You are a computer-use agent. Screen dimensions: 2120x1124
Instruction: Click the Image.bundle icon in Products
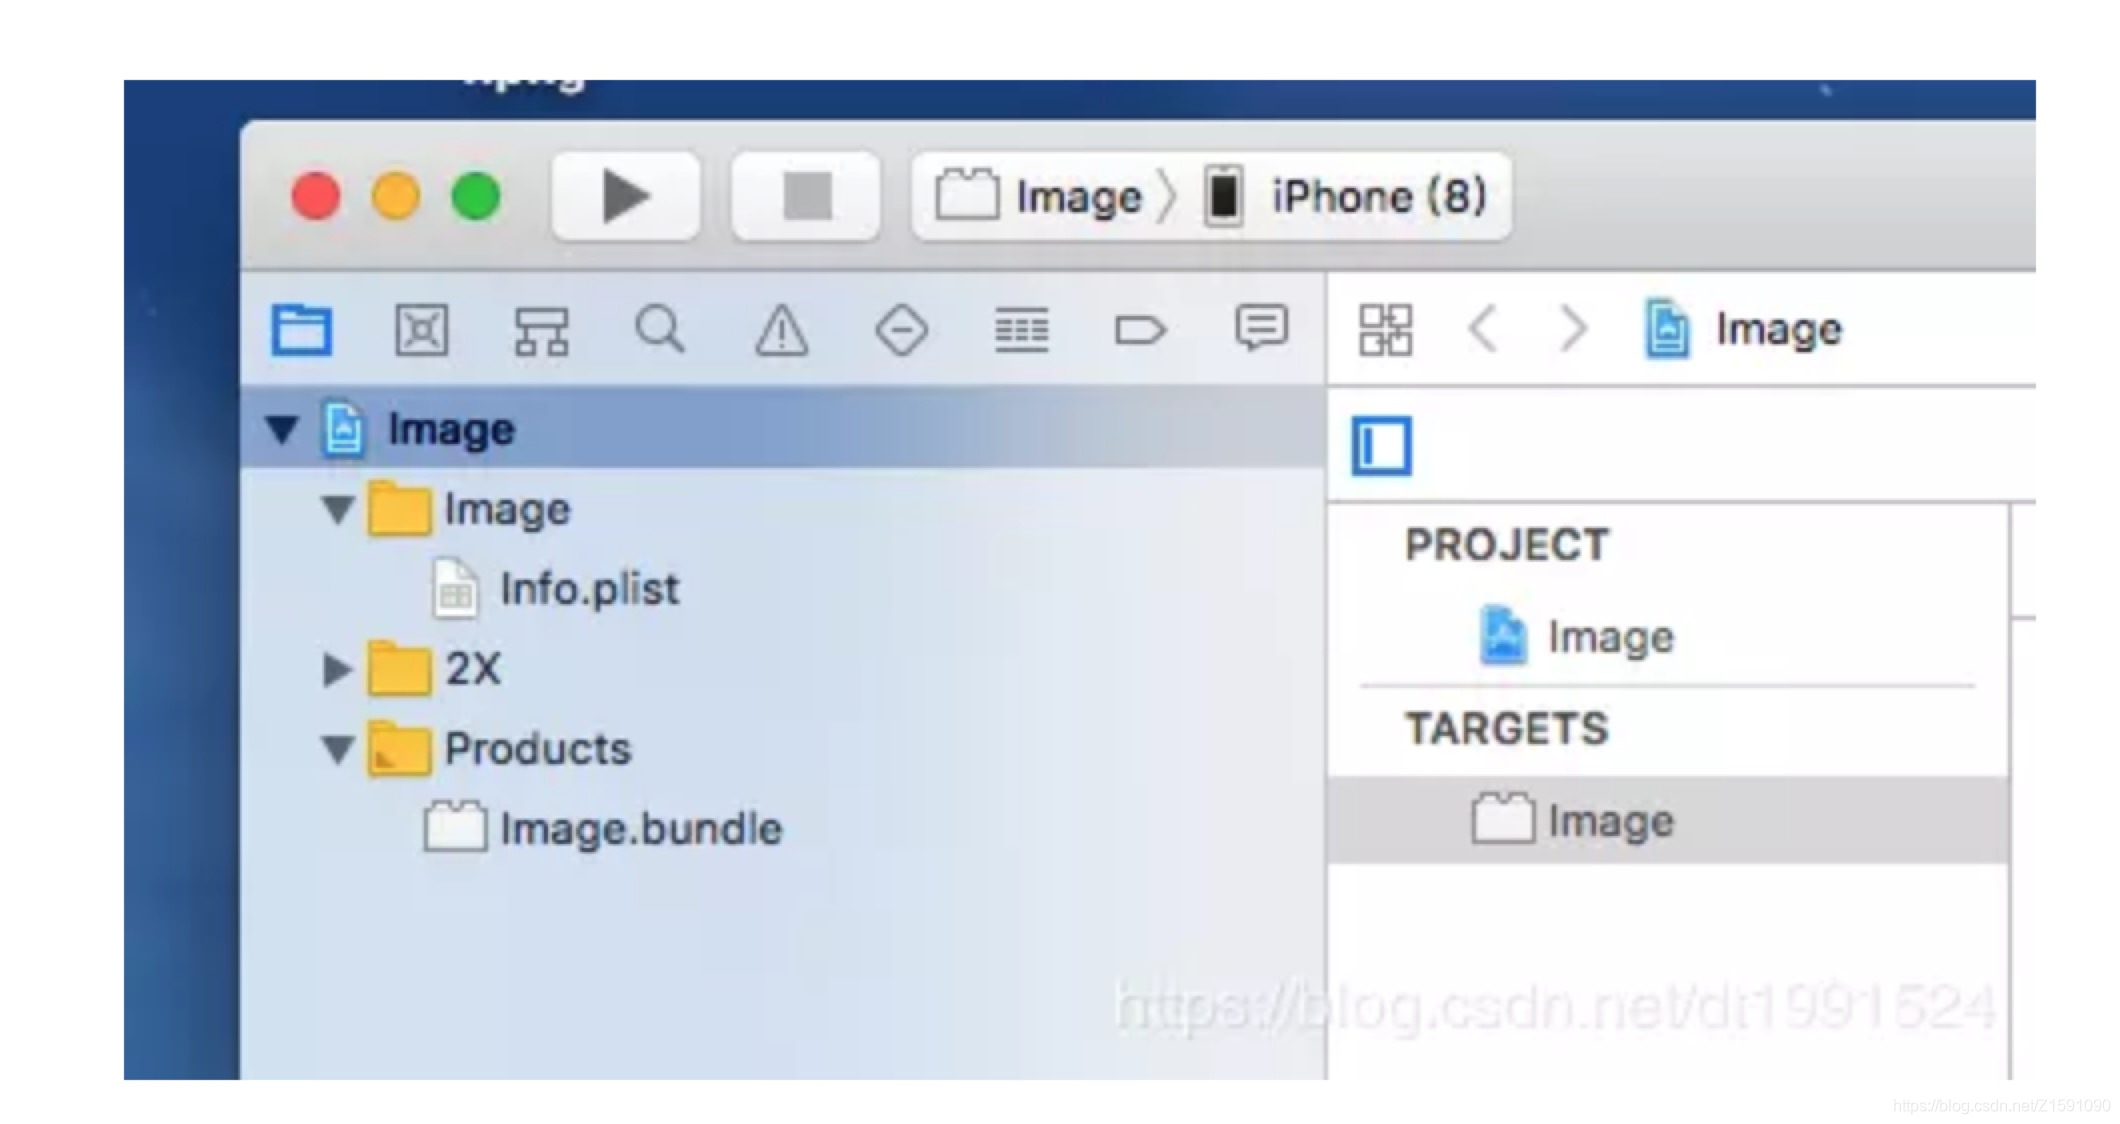455,826
